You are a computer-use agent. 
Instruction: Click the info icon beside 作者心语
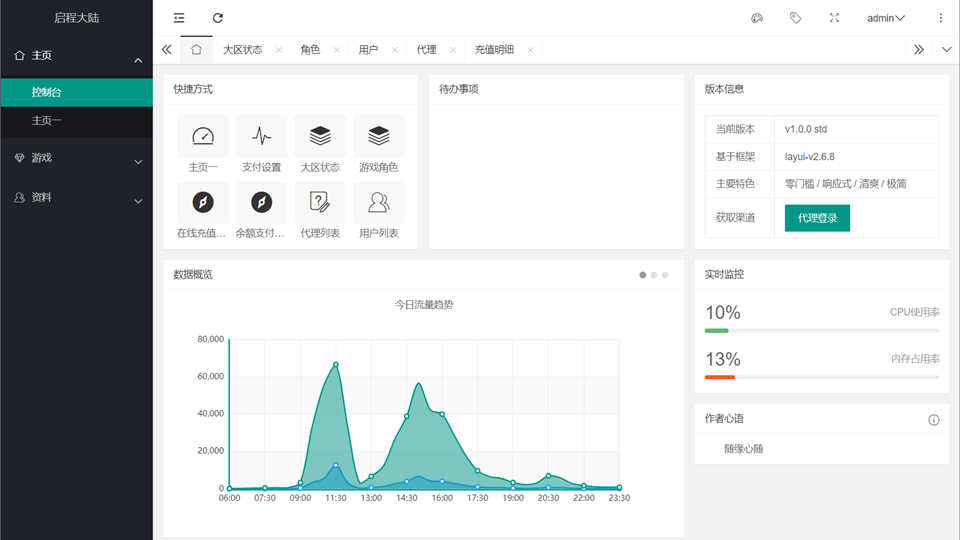click(x=934, y=420)
